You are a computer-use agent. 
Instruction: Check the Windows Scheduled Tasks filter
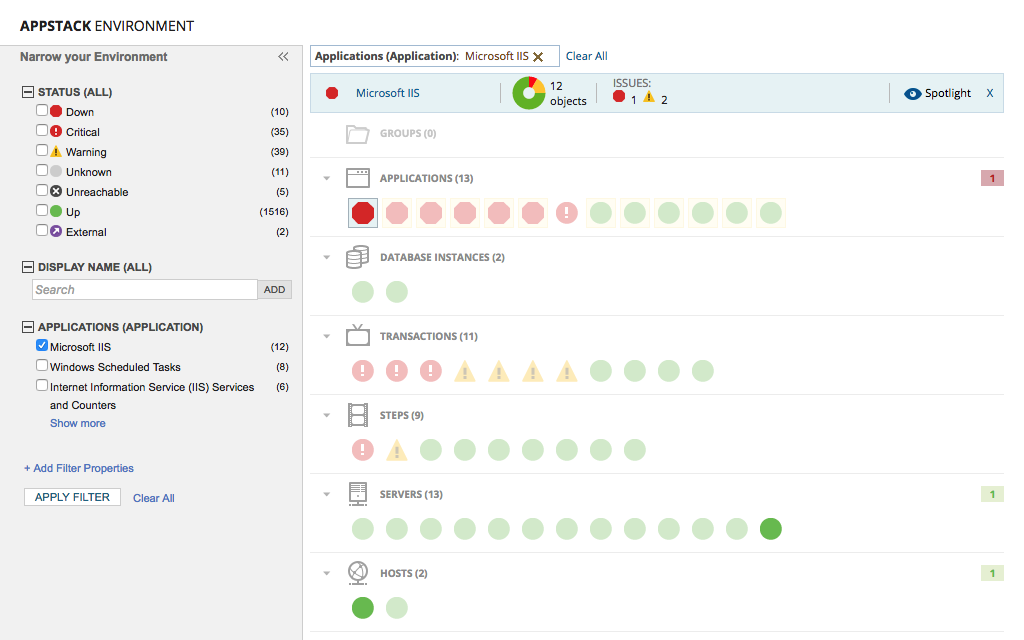pyautogui.click(x=42, y=366)
